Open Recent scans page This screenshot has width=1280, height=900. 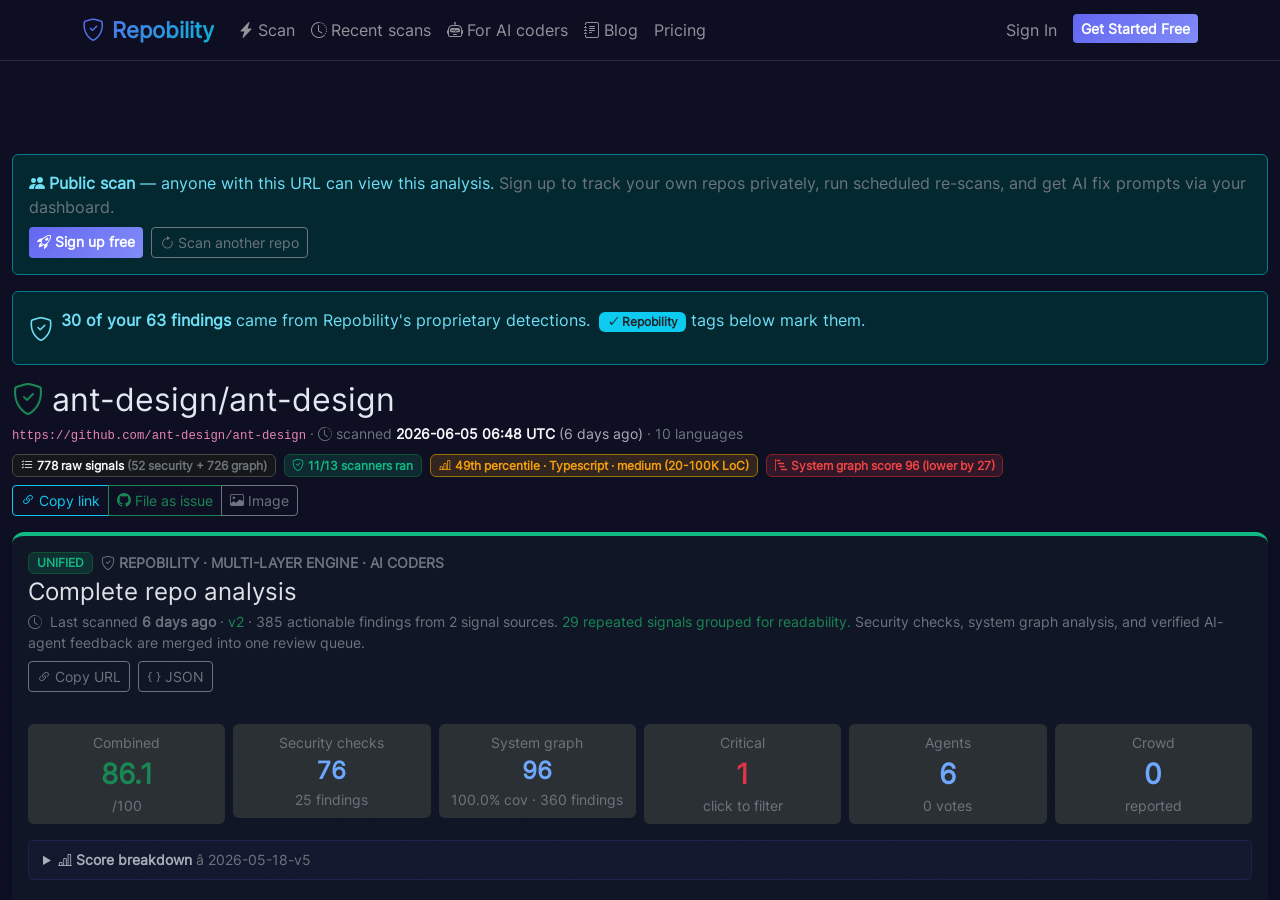click(x=371, y=30)
